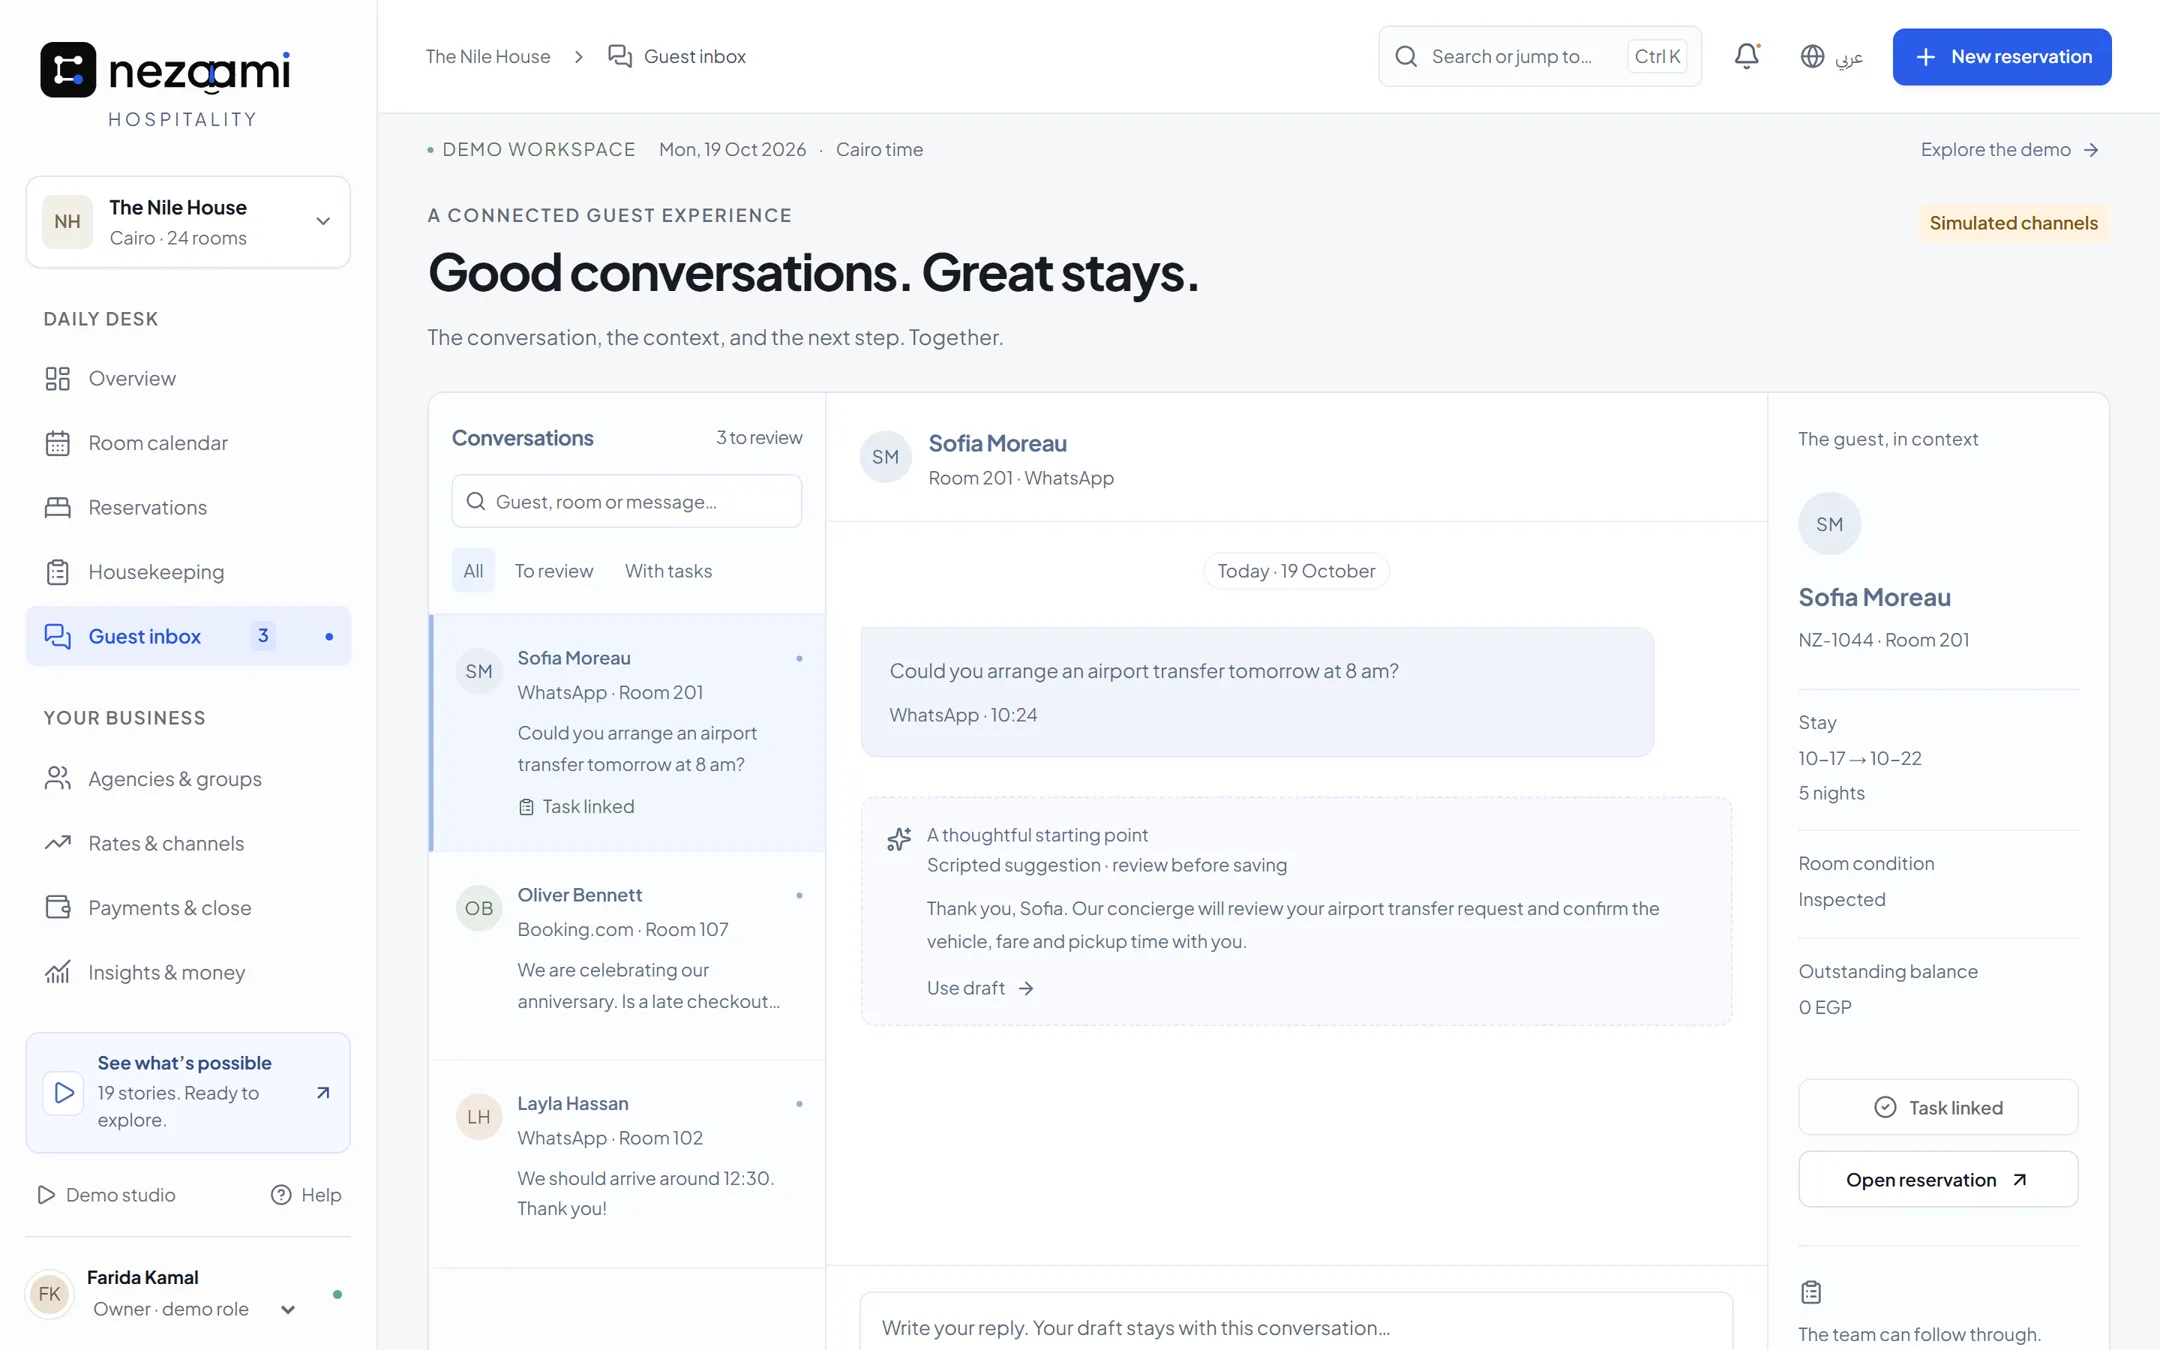Viewport: 2160px width, 1350px height.
Task: Focus the Search or jump to field
Action: pos(1539,56)
